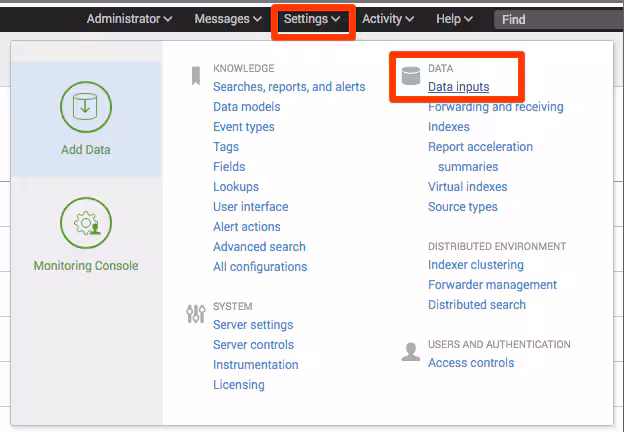Screen dimensions: 624x432
Task: Click the Monitoring Console text label
Action: coord(86,265)
